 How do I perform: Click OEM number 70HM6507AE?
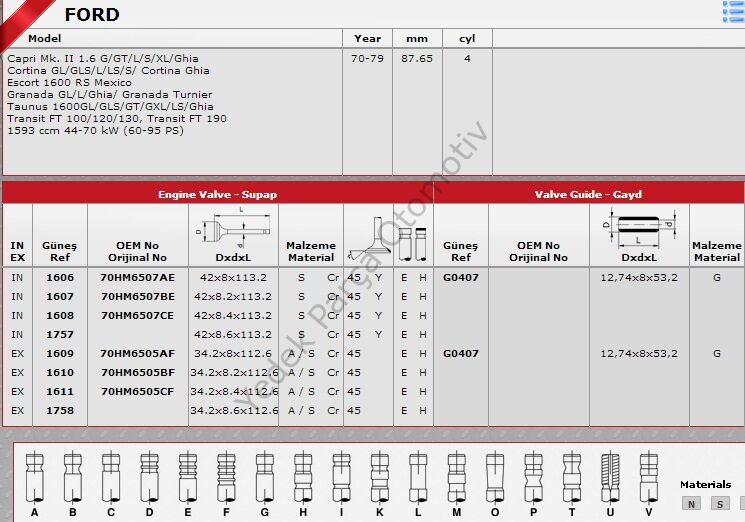click(137, 277)
